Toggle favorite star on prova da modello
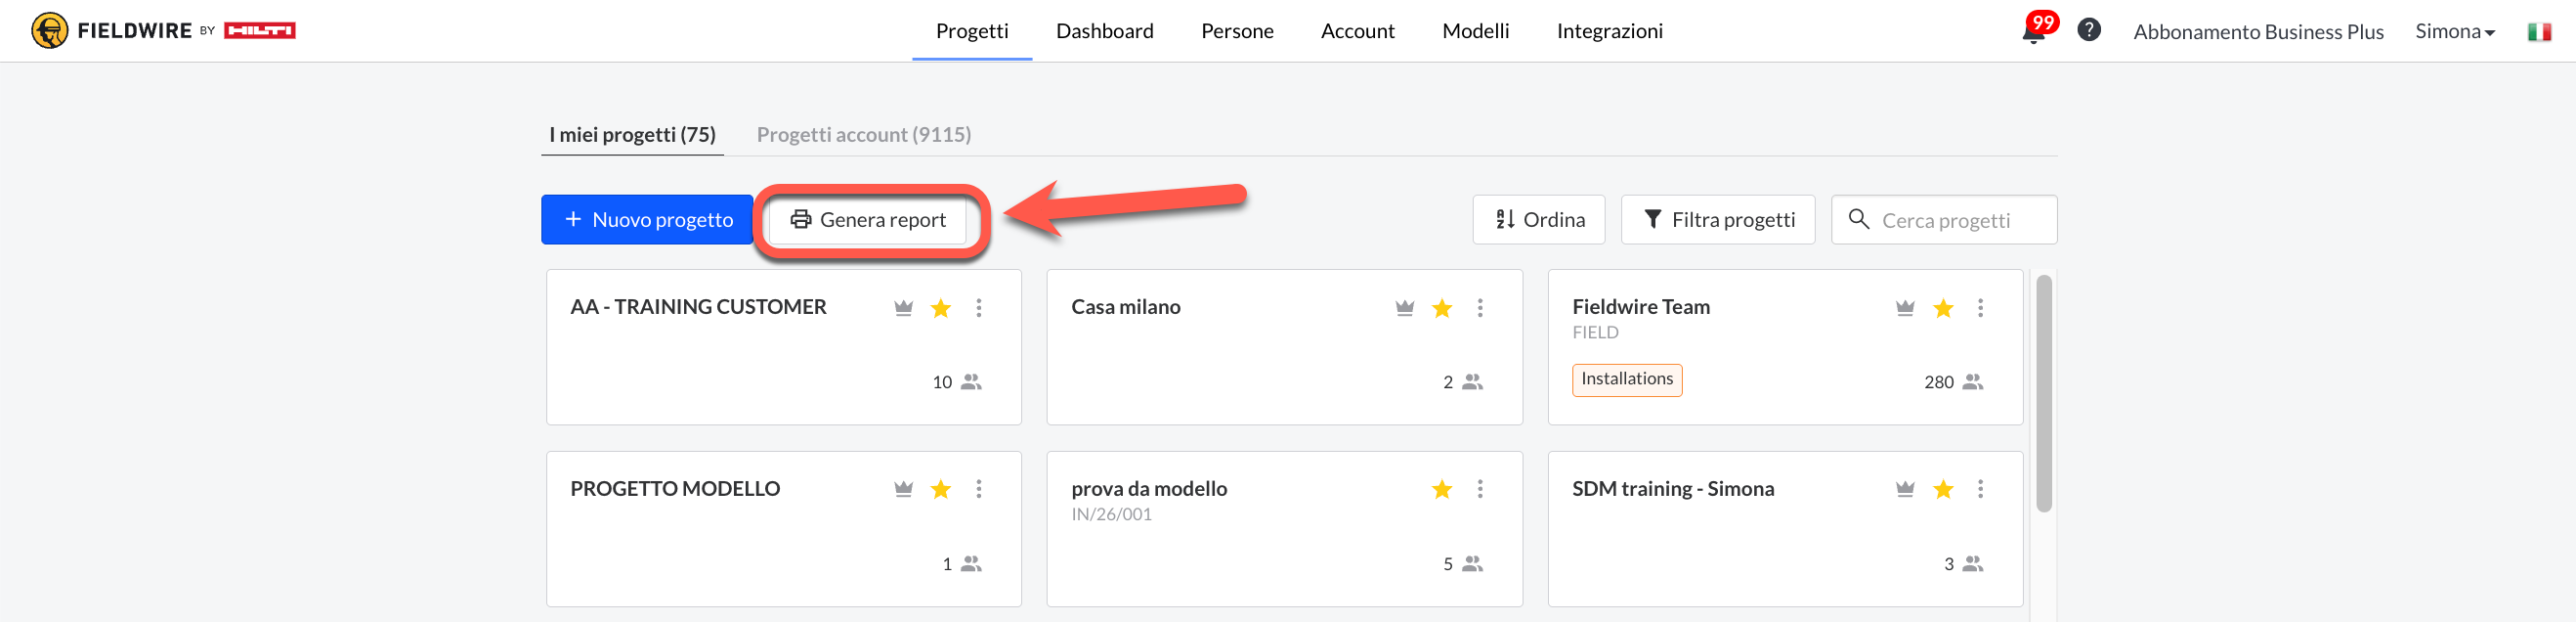The height and width of the screenshot is (622, 2576). [1441, 489]
